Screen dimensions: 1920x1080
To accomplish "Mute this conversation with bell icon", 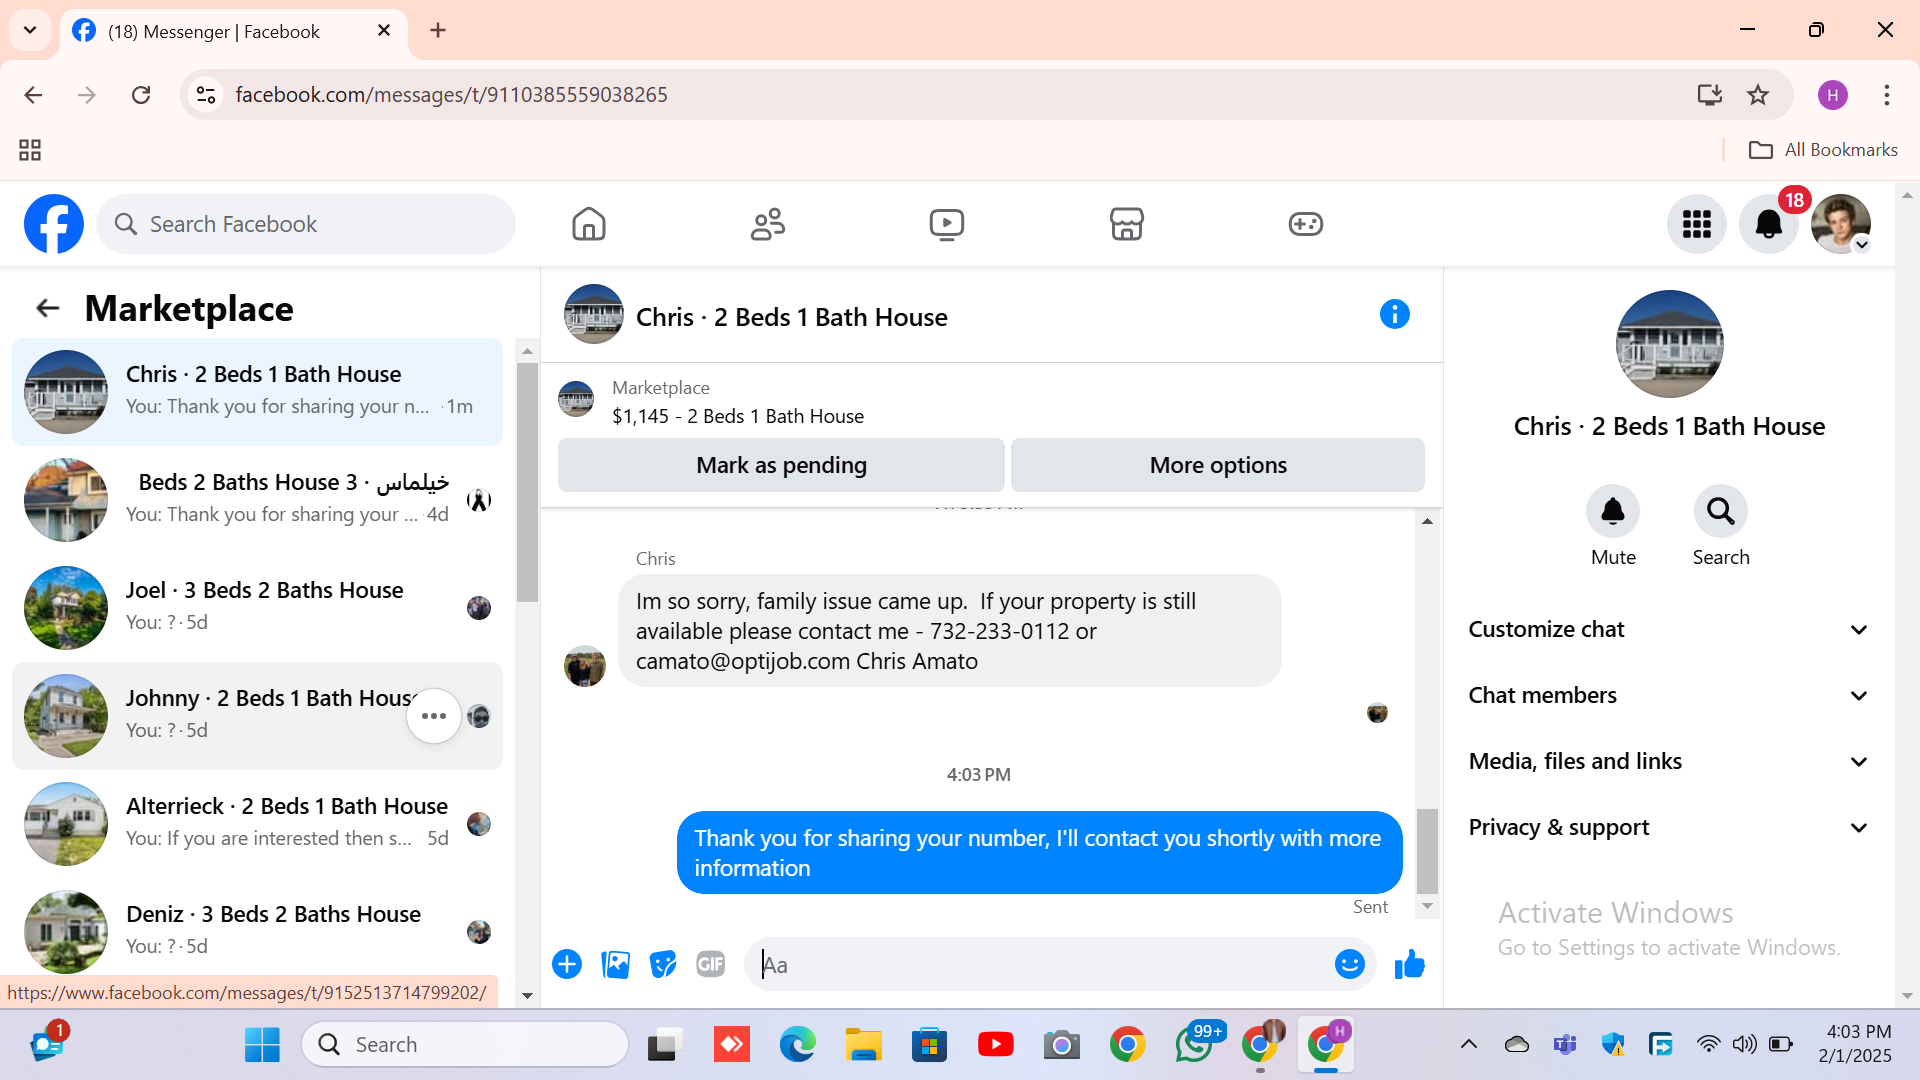I will (x=1612, y=512).
